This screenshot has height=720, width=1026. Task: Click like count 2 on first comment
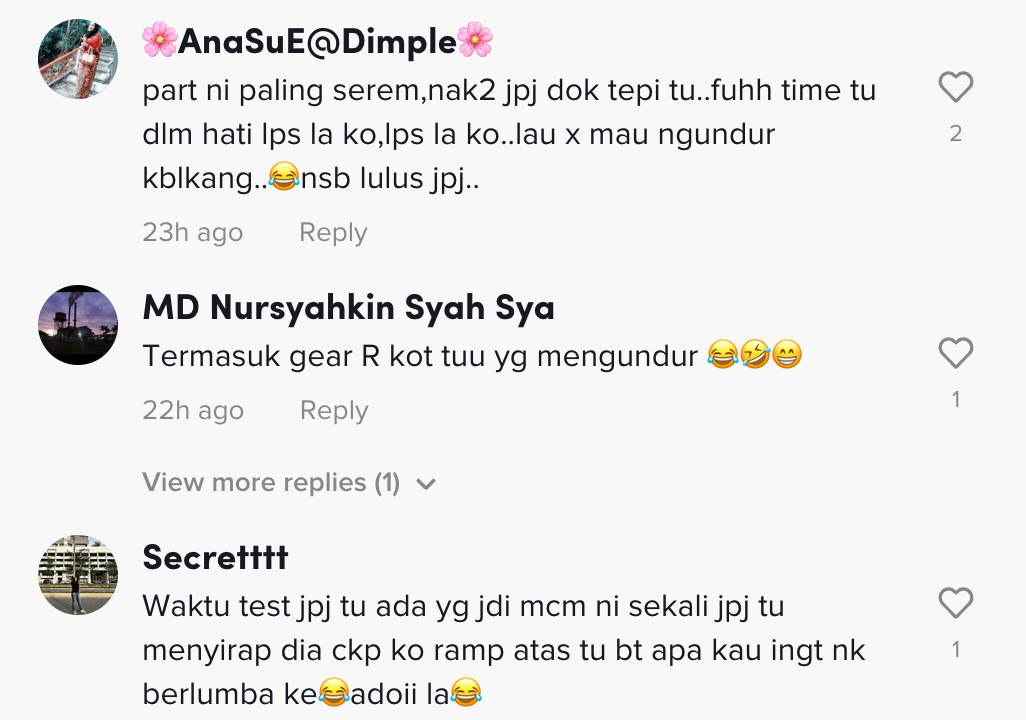tap(955, 134)
